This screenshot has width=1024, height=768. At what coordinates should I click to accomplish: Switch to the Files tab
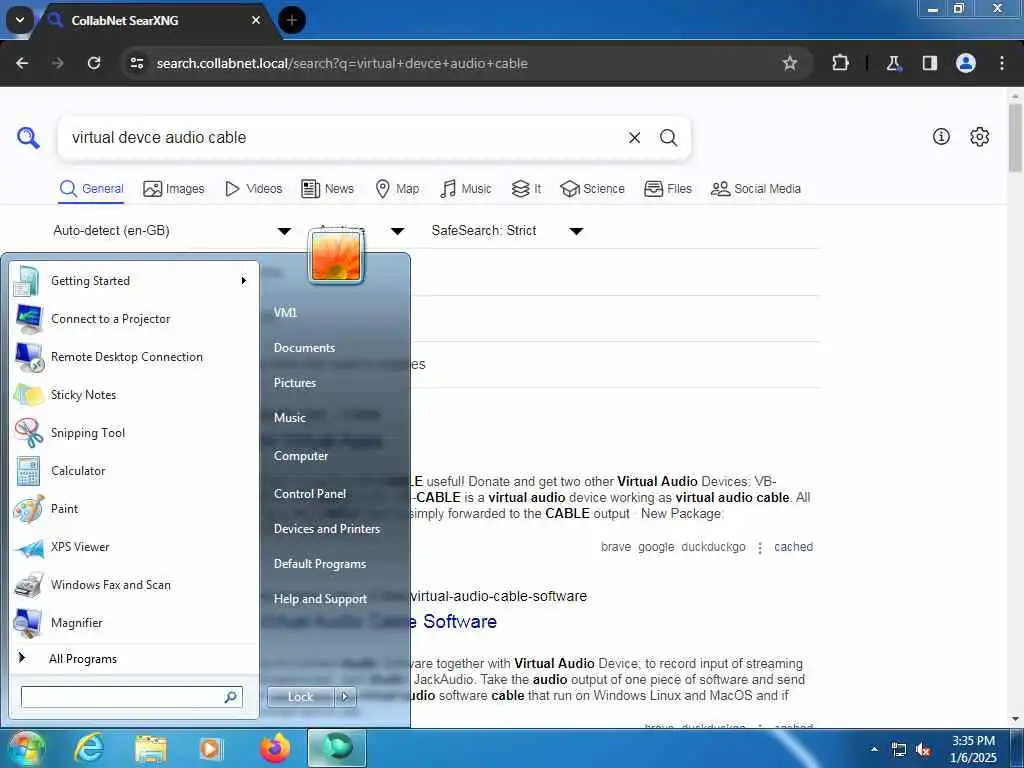[667, 189]
